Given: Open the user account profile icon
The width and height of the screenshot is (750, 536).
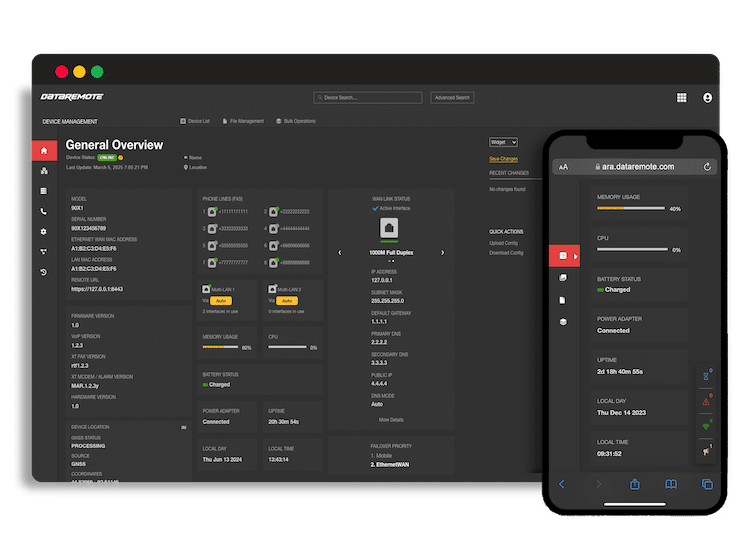Looking at the screenshot, I should (708, 98).
